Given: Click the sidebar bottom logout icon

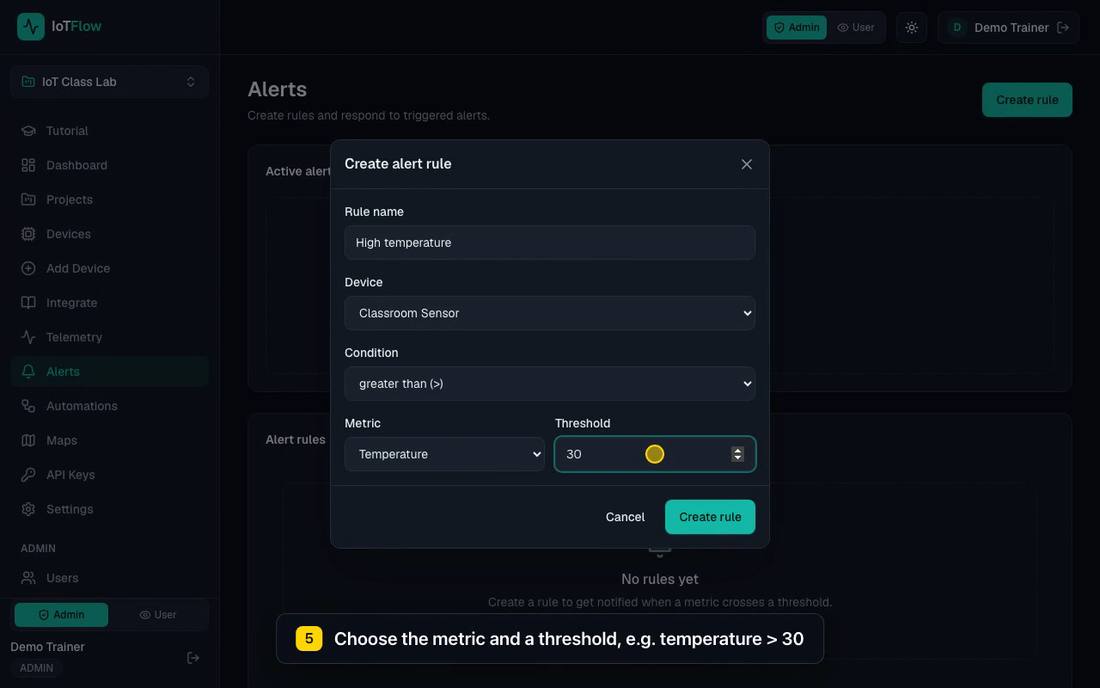Looking at the screenshot, I should click(193, 658).
